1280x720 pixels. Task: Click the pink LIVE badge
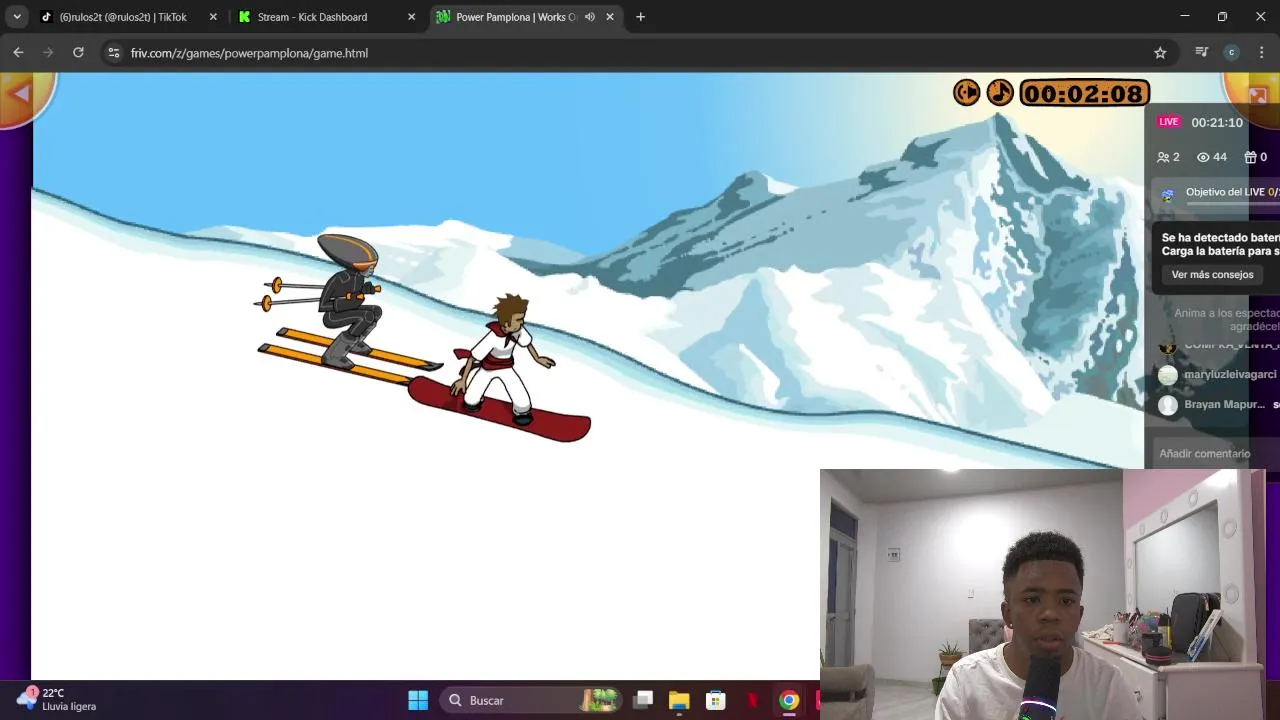pos(1169,122)
